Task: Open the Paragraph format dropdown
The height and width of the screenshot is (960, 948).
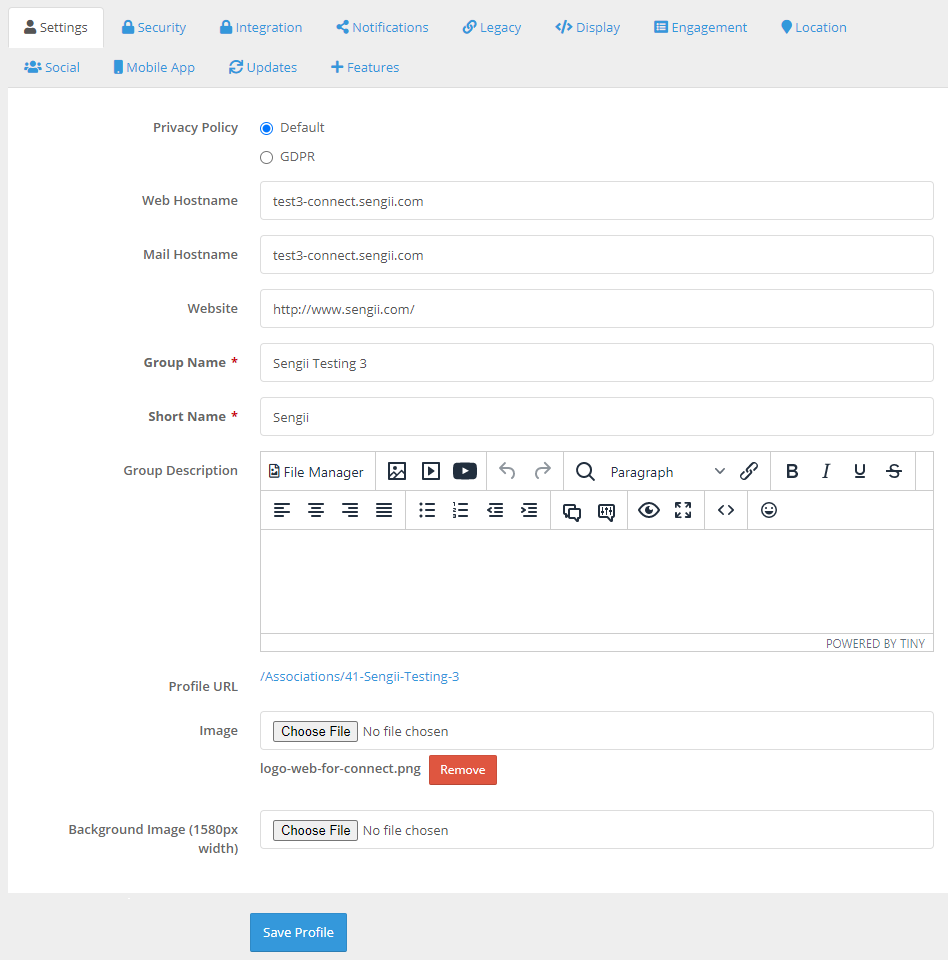Action: (x=668, y=471)
